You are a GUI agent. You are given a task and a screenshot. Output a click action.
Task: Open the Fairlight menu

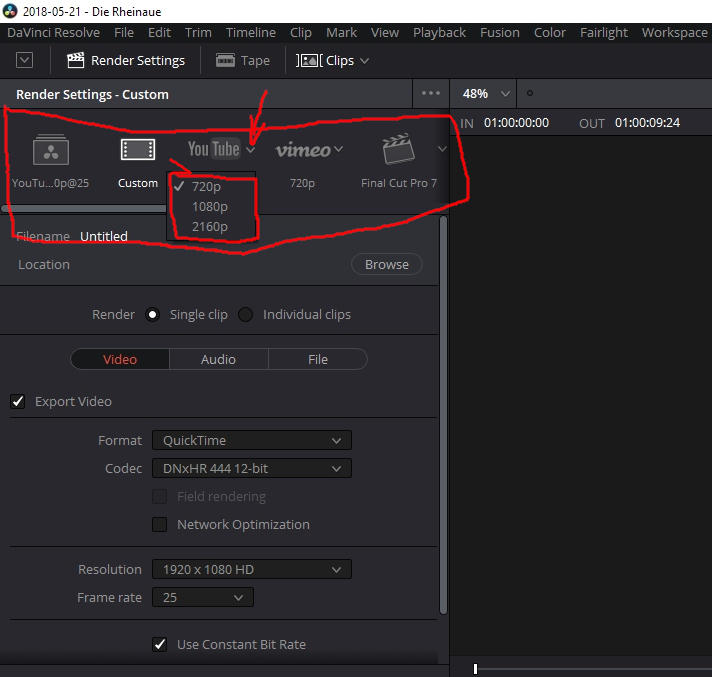click(x=604, y=33)
